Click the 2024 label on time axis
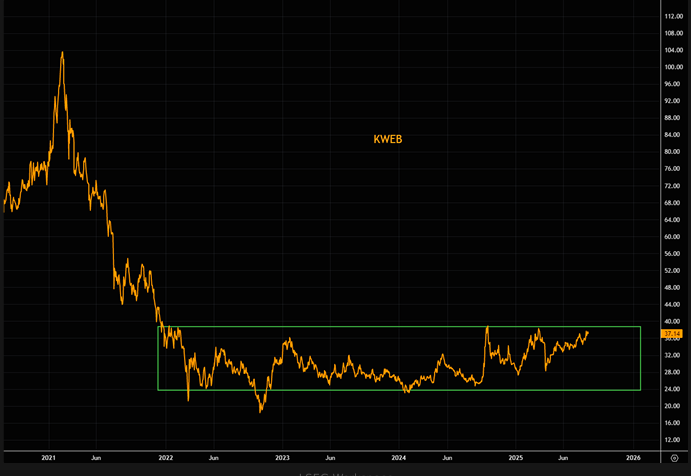The image size is (691, 476). pyautogui.click(x=399, y=457)
